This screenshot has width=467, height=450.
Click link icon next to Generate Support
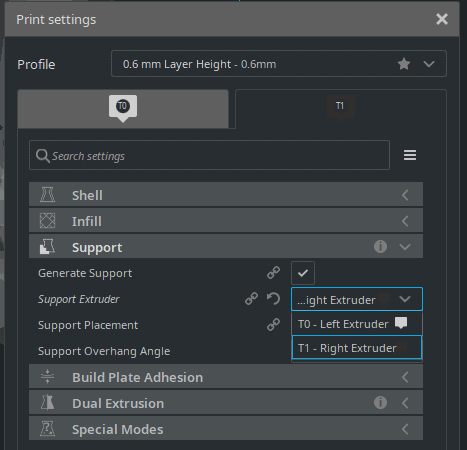[x=273, y=273]
